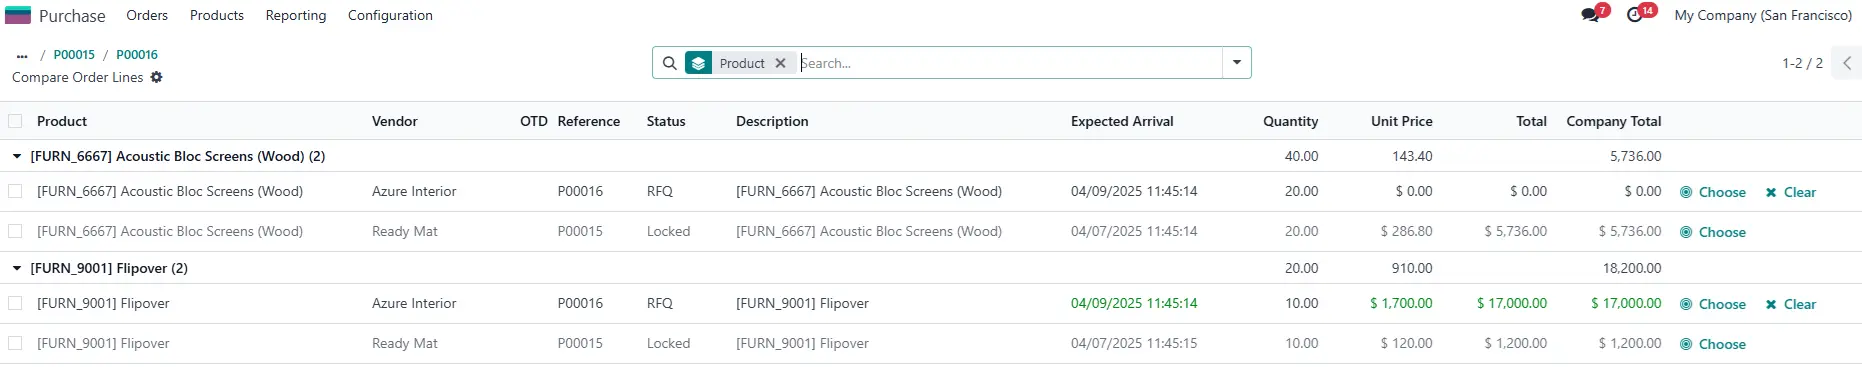This screenshot has height=367, width=1862.
Task: Tick the select-all header checkbox
Action: coord(15,121)
